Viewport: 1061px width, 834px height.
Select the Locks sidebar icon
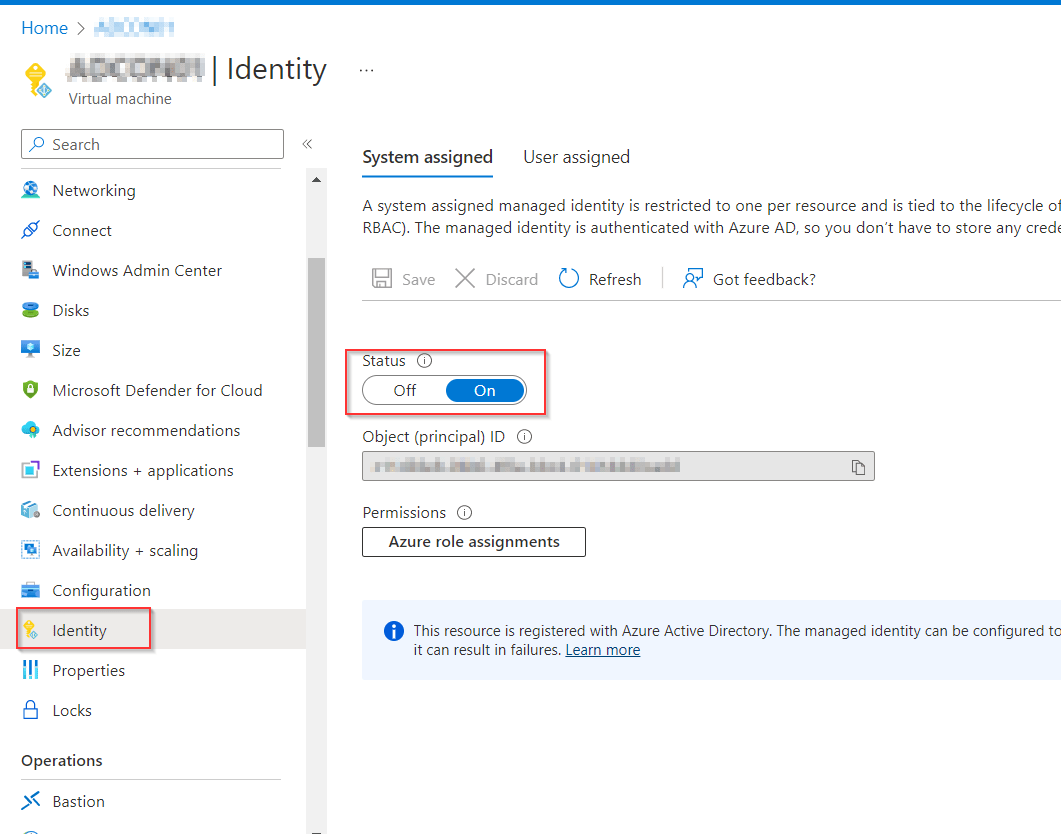coord(31,710)
